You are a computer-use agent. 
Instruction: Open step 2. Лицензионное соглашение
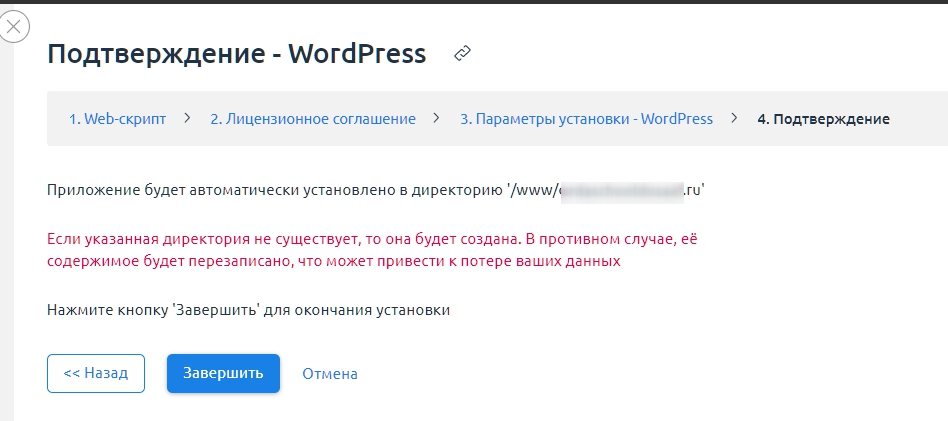tap(313, 119)
